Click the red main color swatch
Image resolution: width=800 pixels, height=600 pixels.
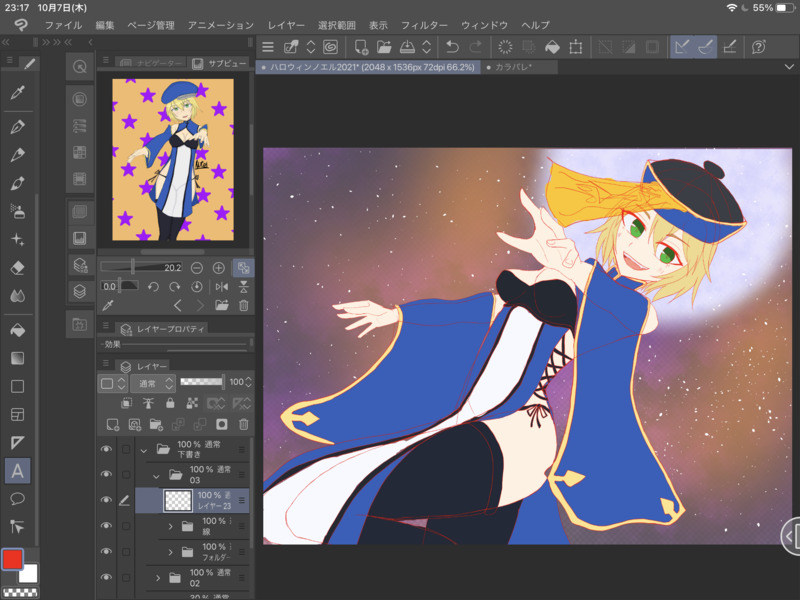[x=12, y=559]
